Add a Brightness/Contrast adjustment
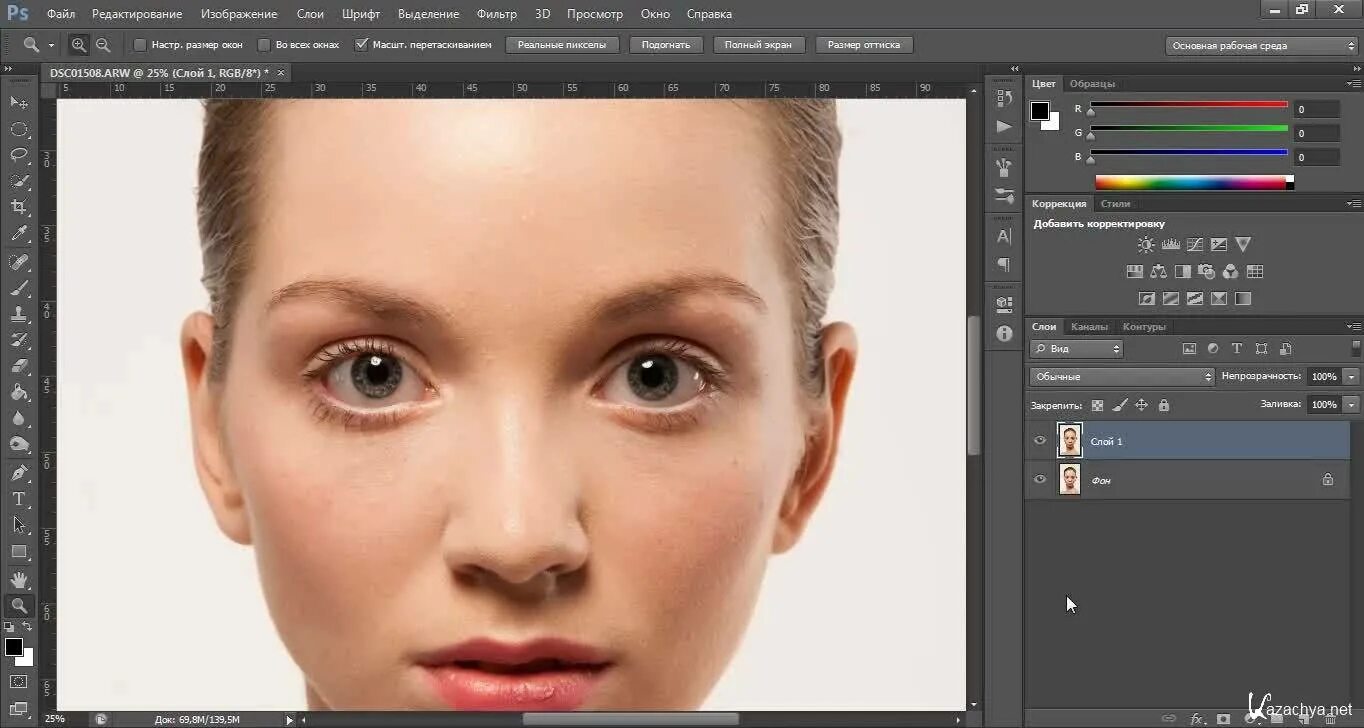Image resolution: width=1364 pixels, height=728 pixels. [x=1146, y=244]
